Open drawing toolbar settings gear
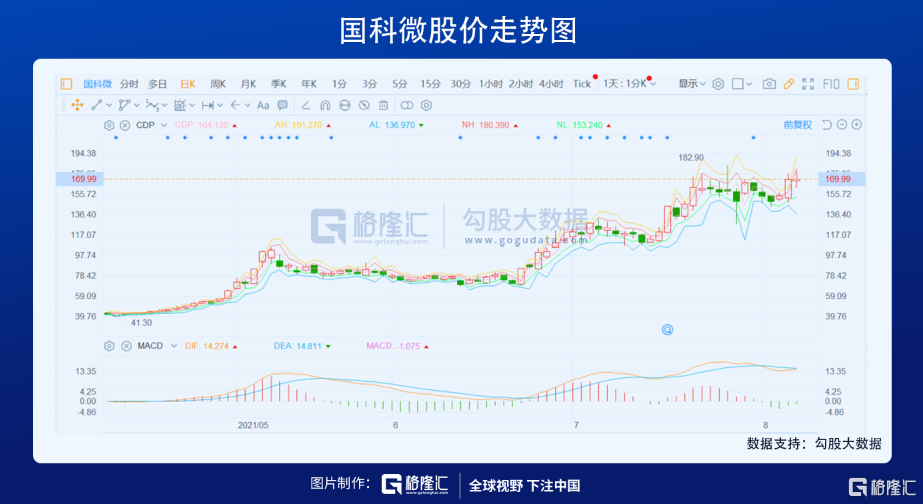The width and height of the screenshot is (923, 504). point(426,105)
